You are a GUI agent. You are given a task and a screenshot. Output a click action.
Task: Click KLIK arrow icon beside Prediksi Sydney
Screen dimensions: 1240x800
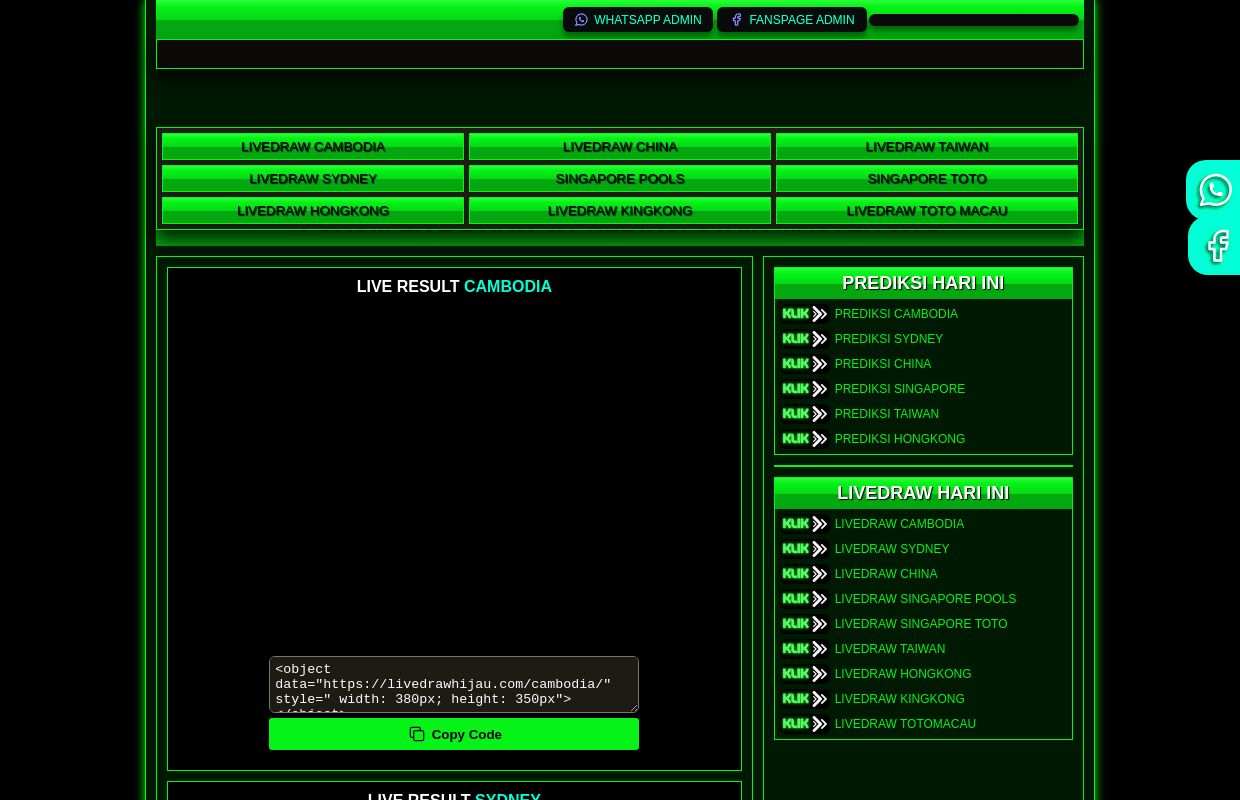(x=805, y=339)
